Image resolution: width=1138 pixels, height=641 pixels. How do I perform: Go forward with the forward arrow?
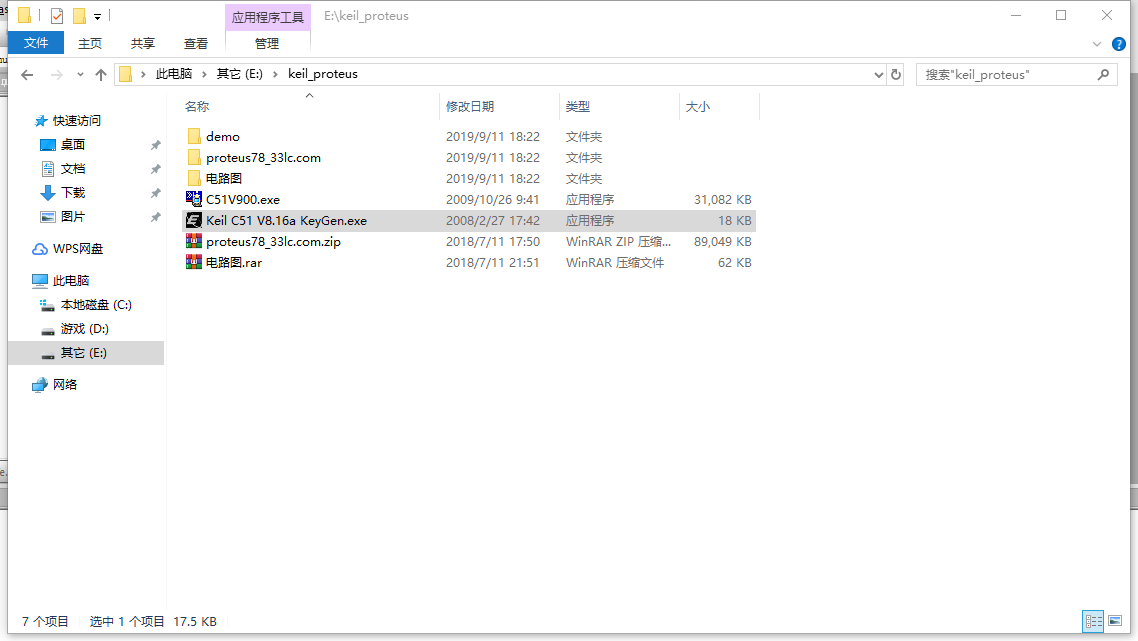click(57, 74)
